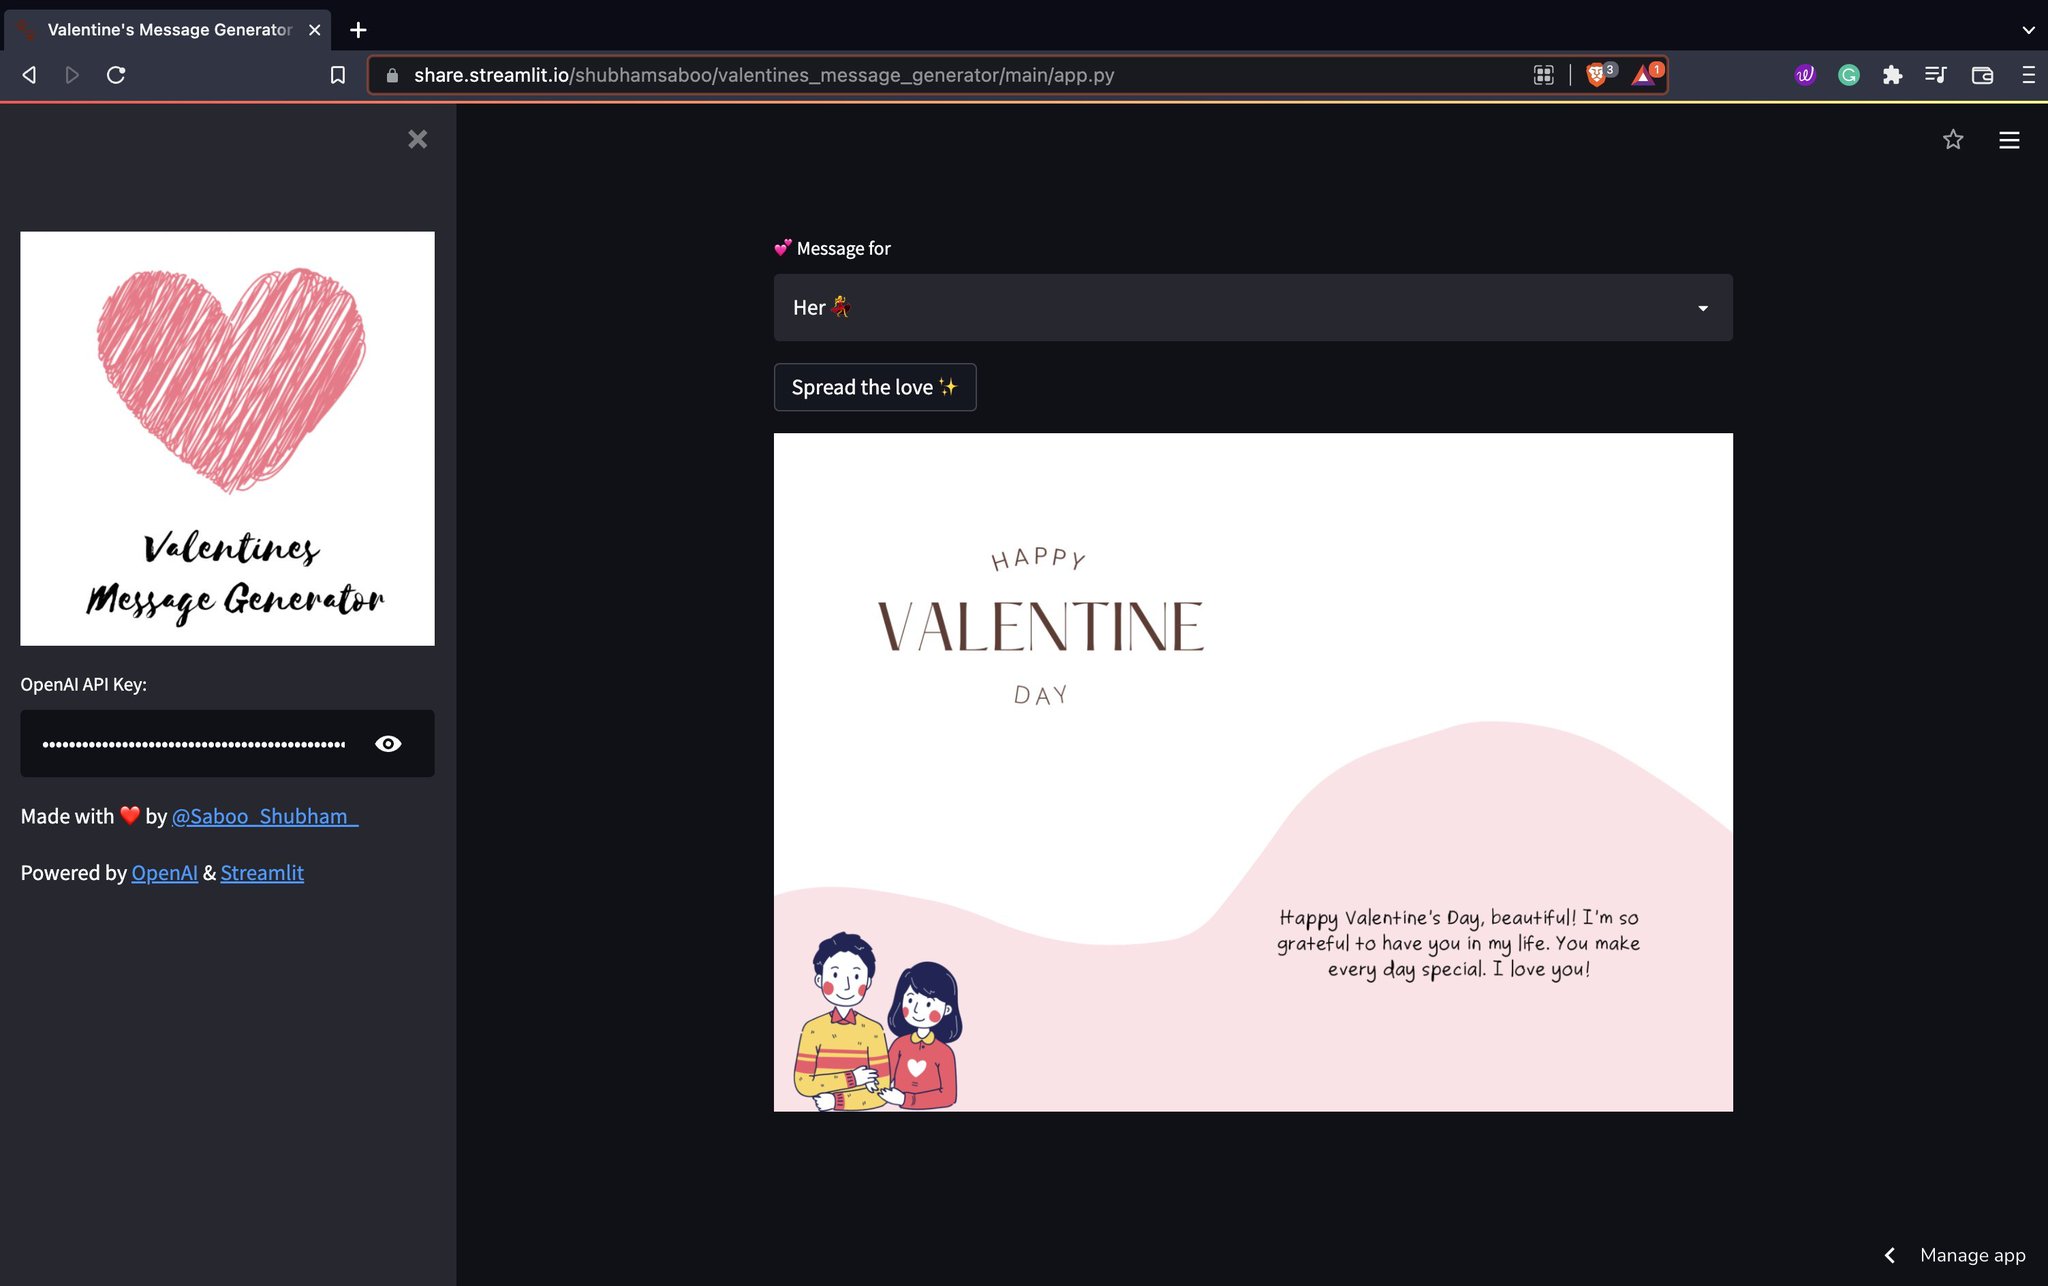Viewport: 2048px width, 1286px height.
Task: Toggle API key visibility with the eye icon
Action: [388, 744]
